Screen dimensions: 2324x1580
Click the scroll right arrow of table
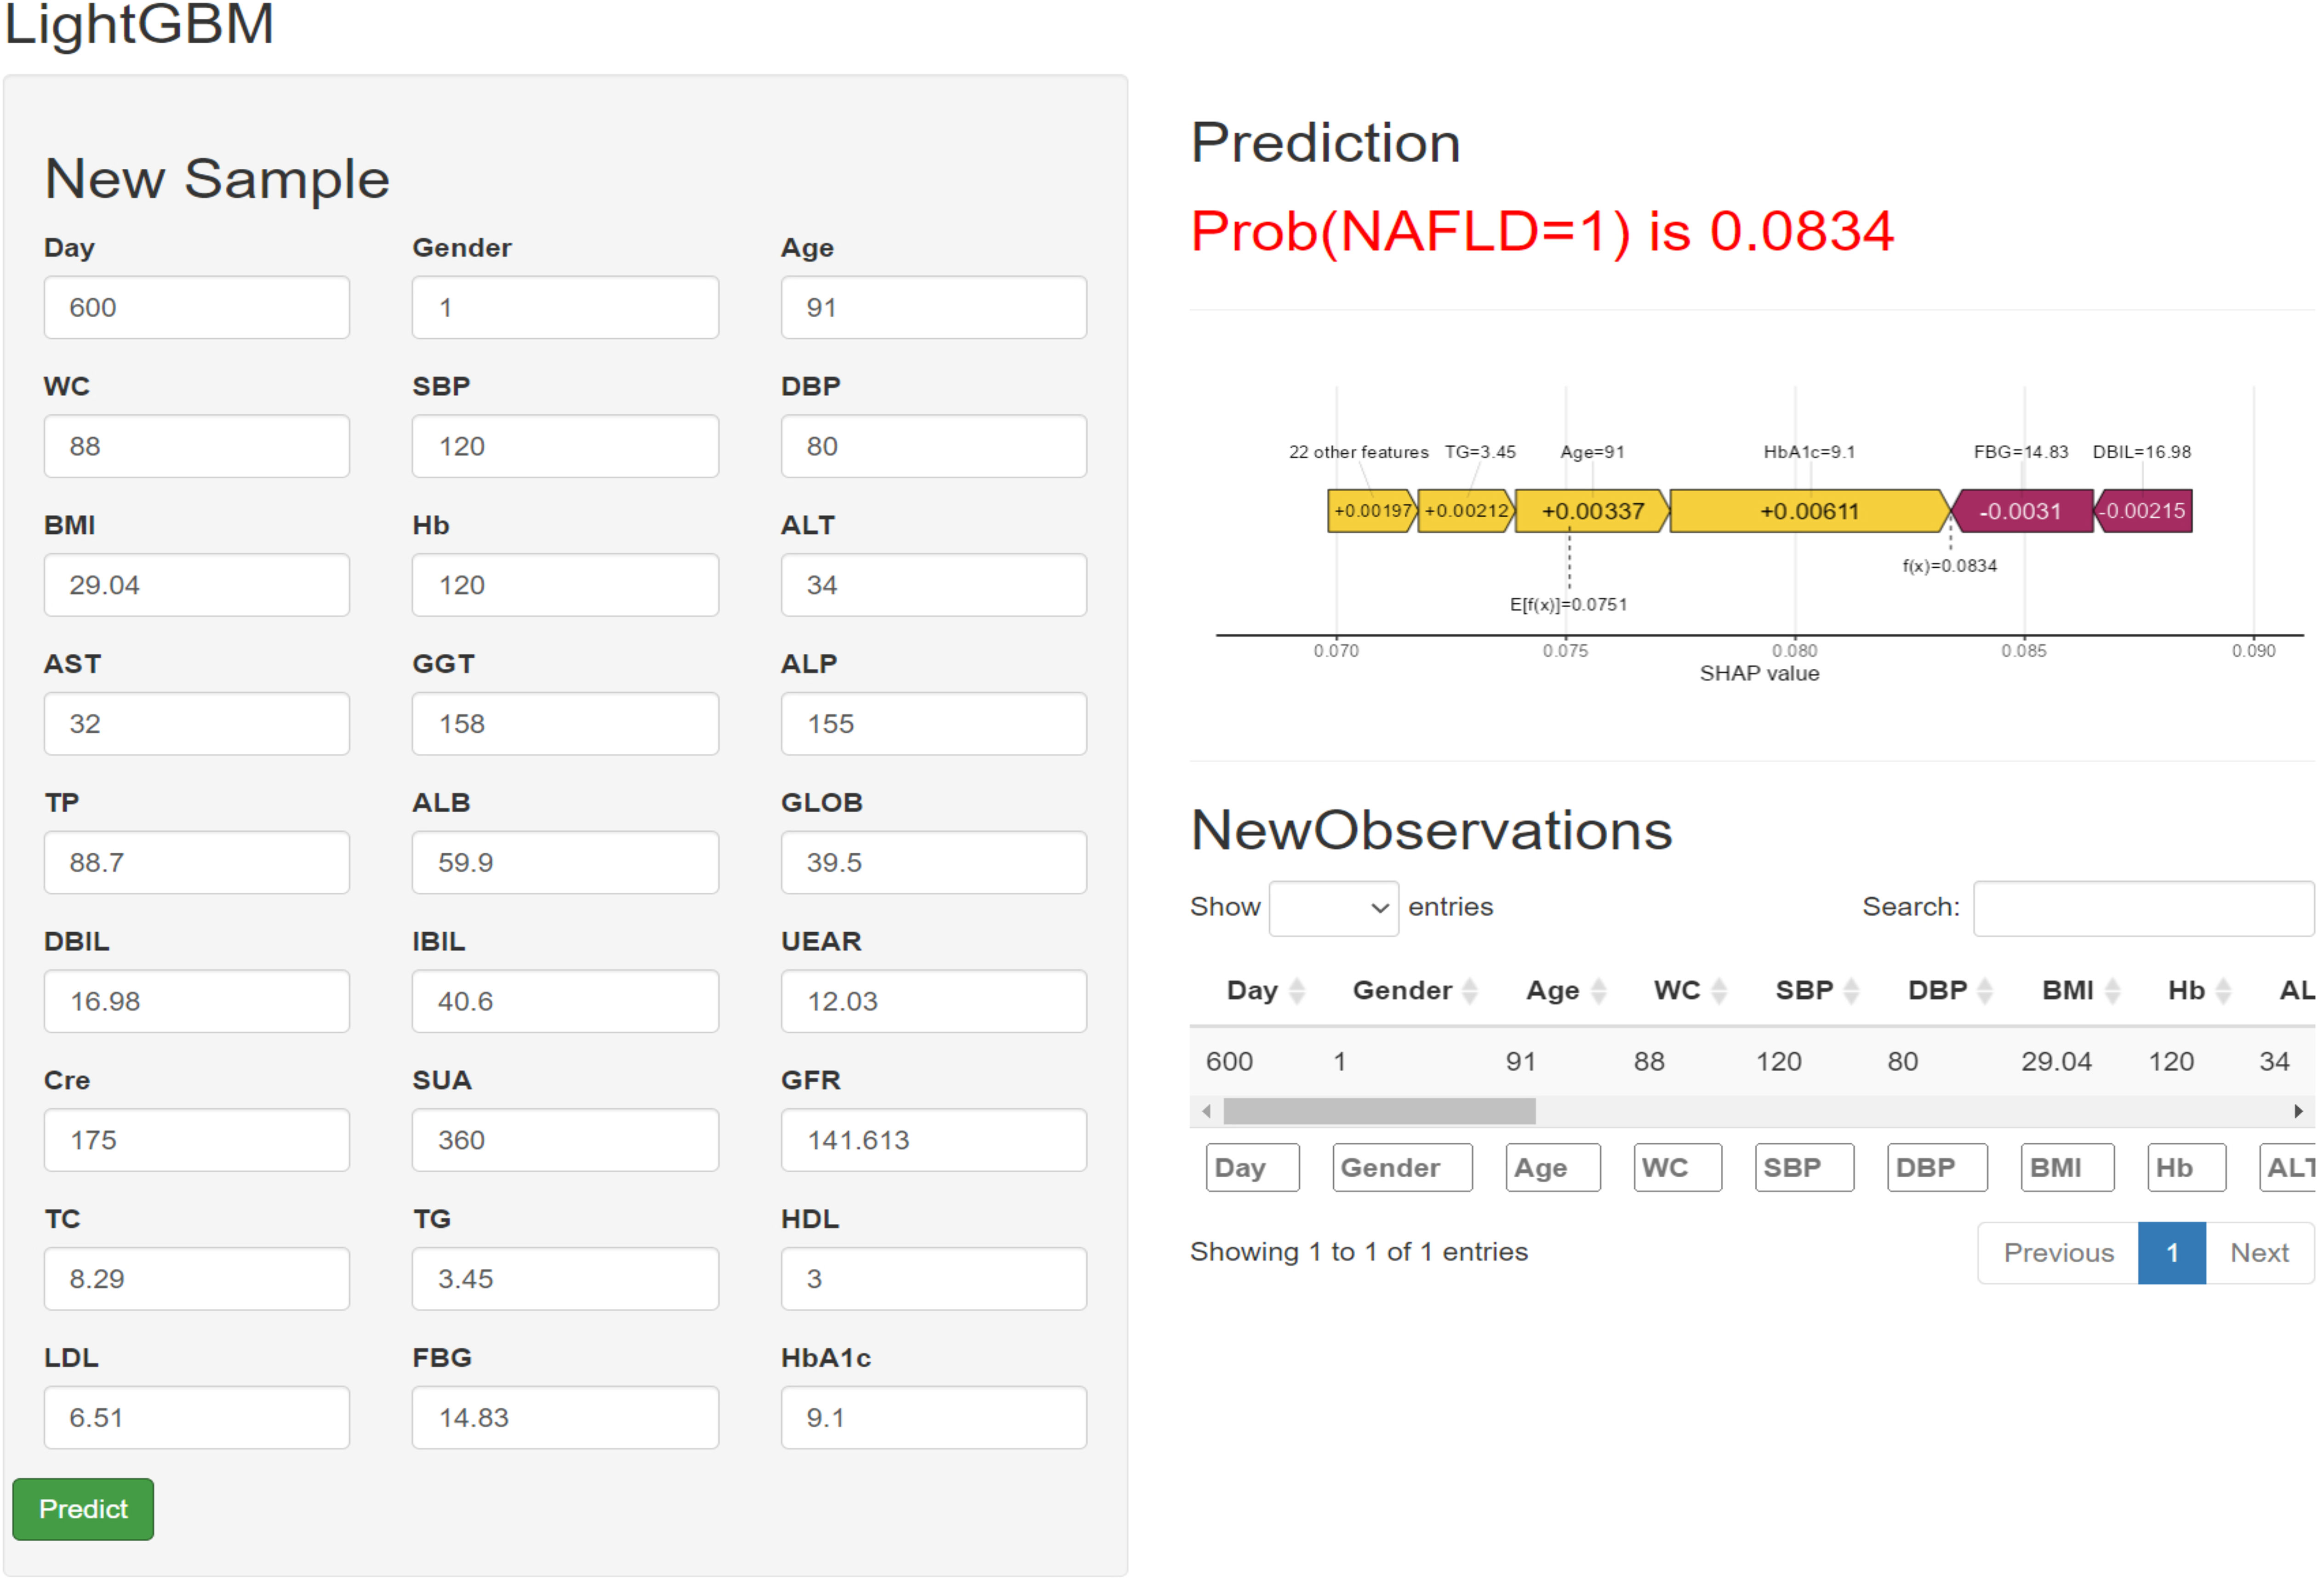[2298, 1111]
